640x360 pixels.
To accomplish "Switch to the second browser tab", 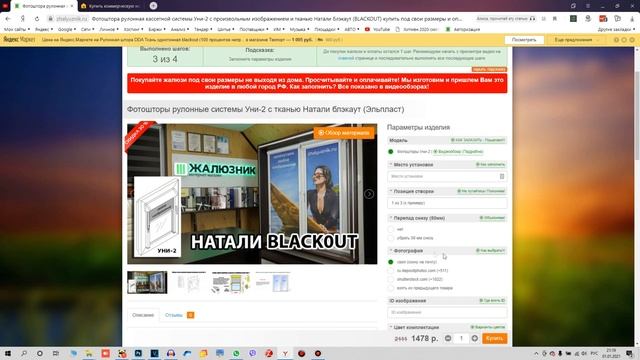I will click(111, 6).
